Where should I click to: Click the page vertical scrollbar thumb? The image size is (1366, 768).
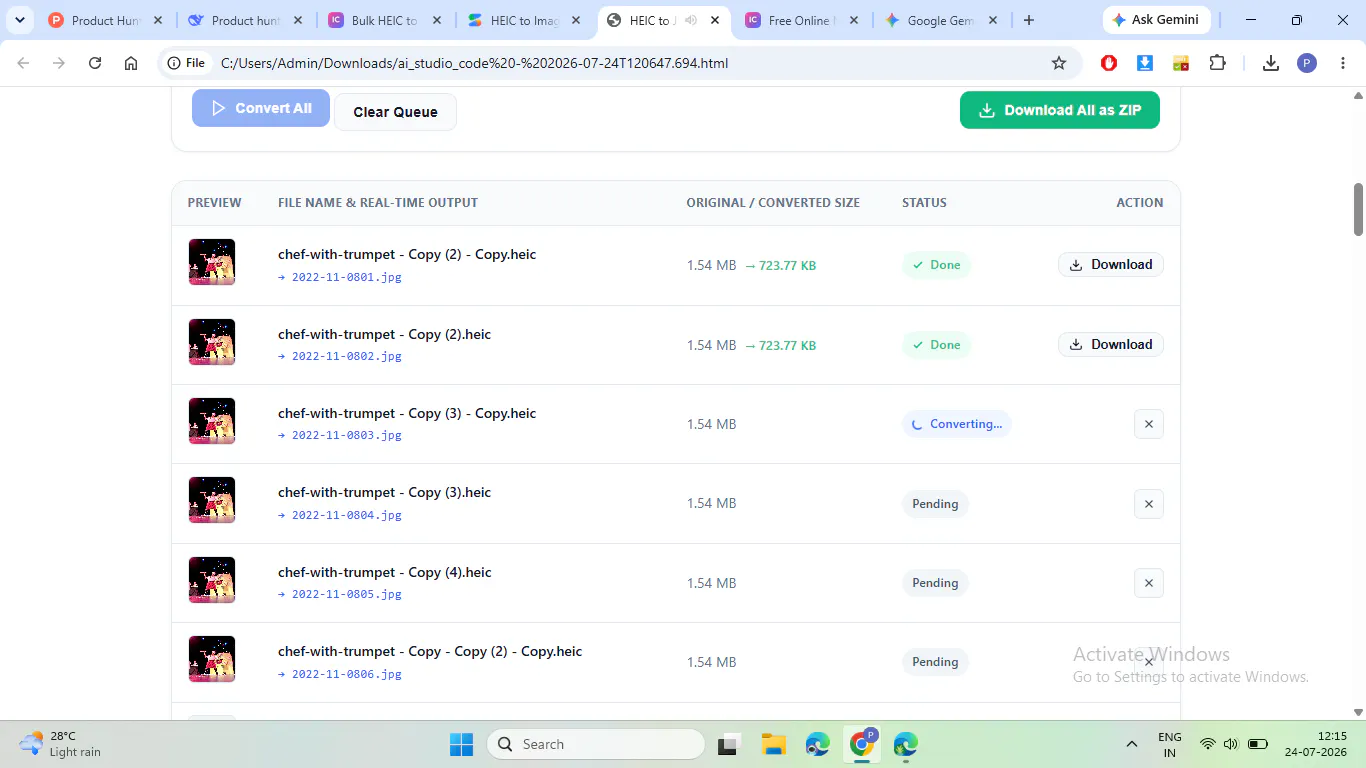pyautogui.click(x=1359, y=209)
